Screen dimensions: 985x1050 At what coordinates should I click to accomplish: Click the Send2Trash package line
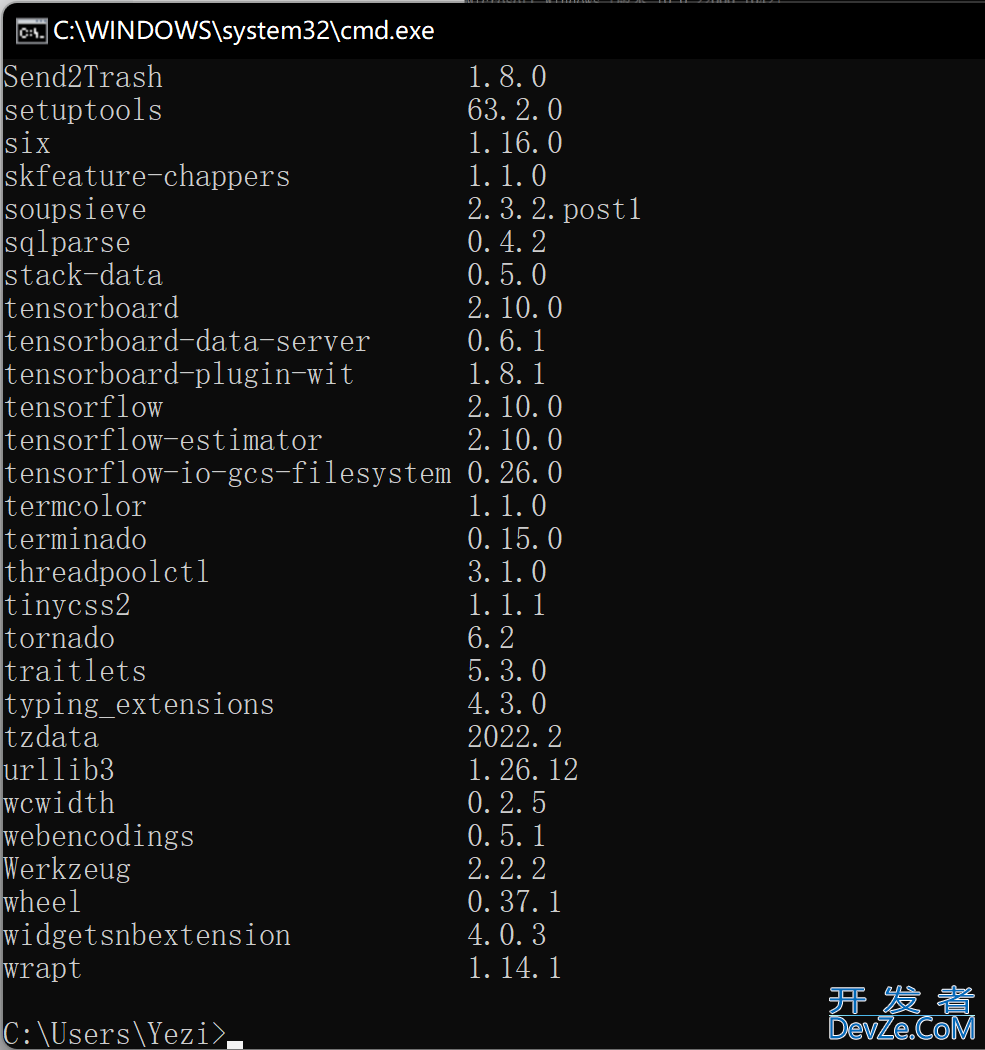275,77
